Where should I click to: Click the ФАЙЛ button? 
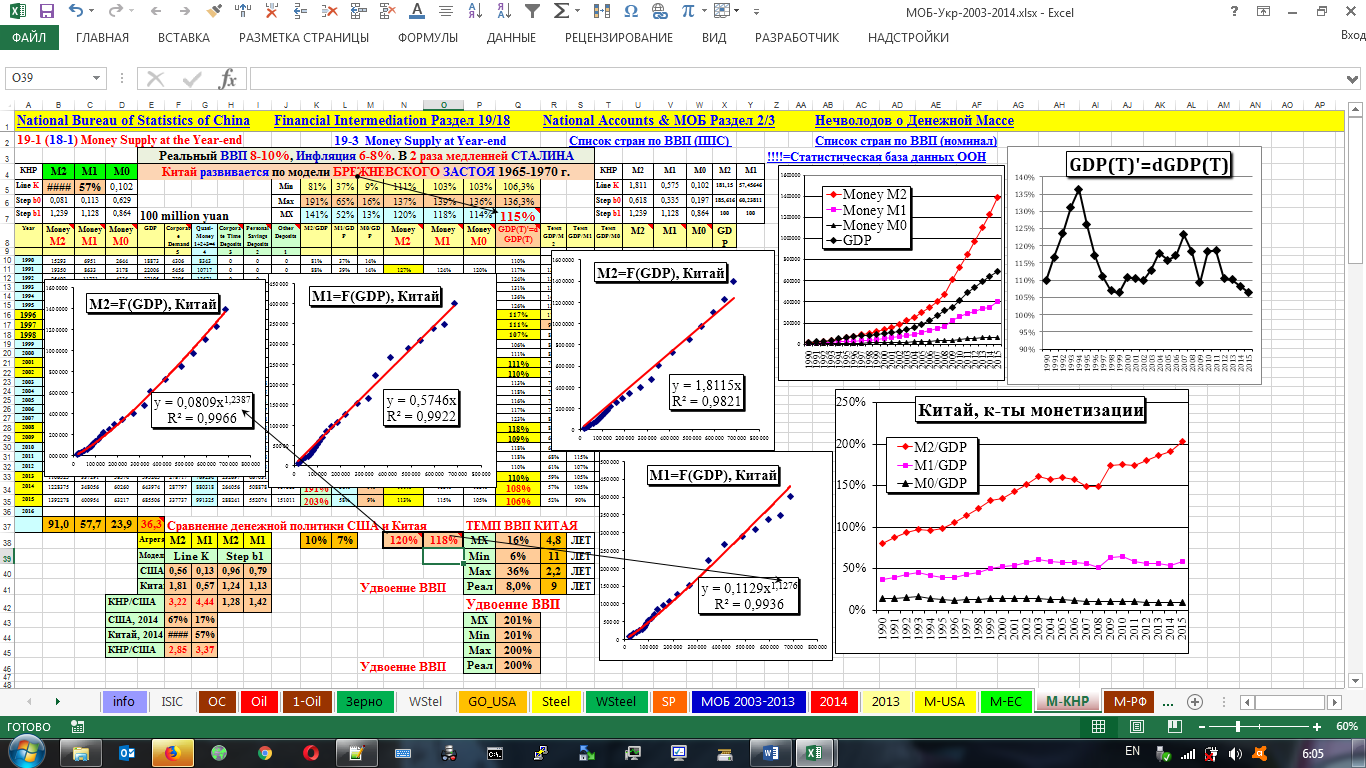tap(29, 38)
